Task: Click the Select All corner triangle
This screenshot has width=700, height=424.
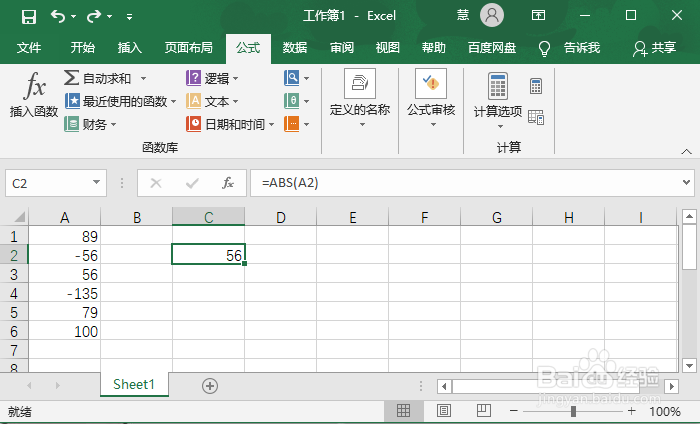Action: tap(19, 217)
